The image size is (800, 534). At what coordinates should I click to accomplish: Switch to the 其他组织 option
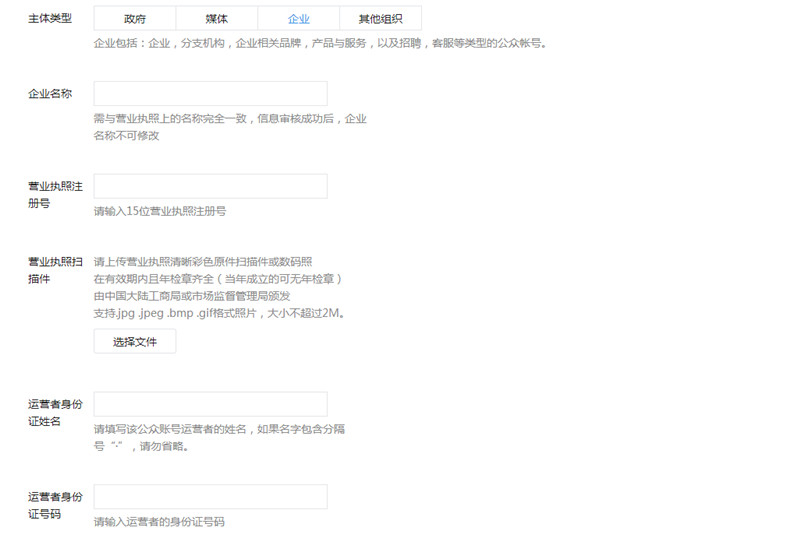point(381,18)
